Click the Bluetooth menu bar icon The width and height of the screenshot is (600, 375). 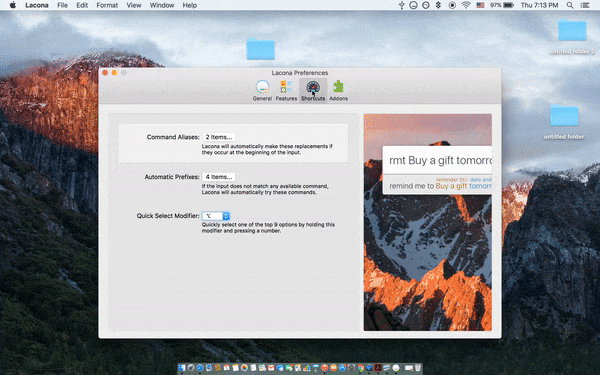pos(439,5)
